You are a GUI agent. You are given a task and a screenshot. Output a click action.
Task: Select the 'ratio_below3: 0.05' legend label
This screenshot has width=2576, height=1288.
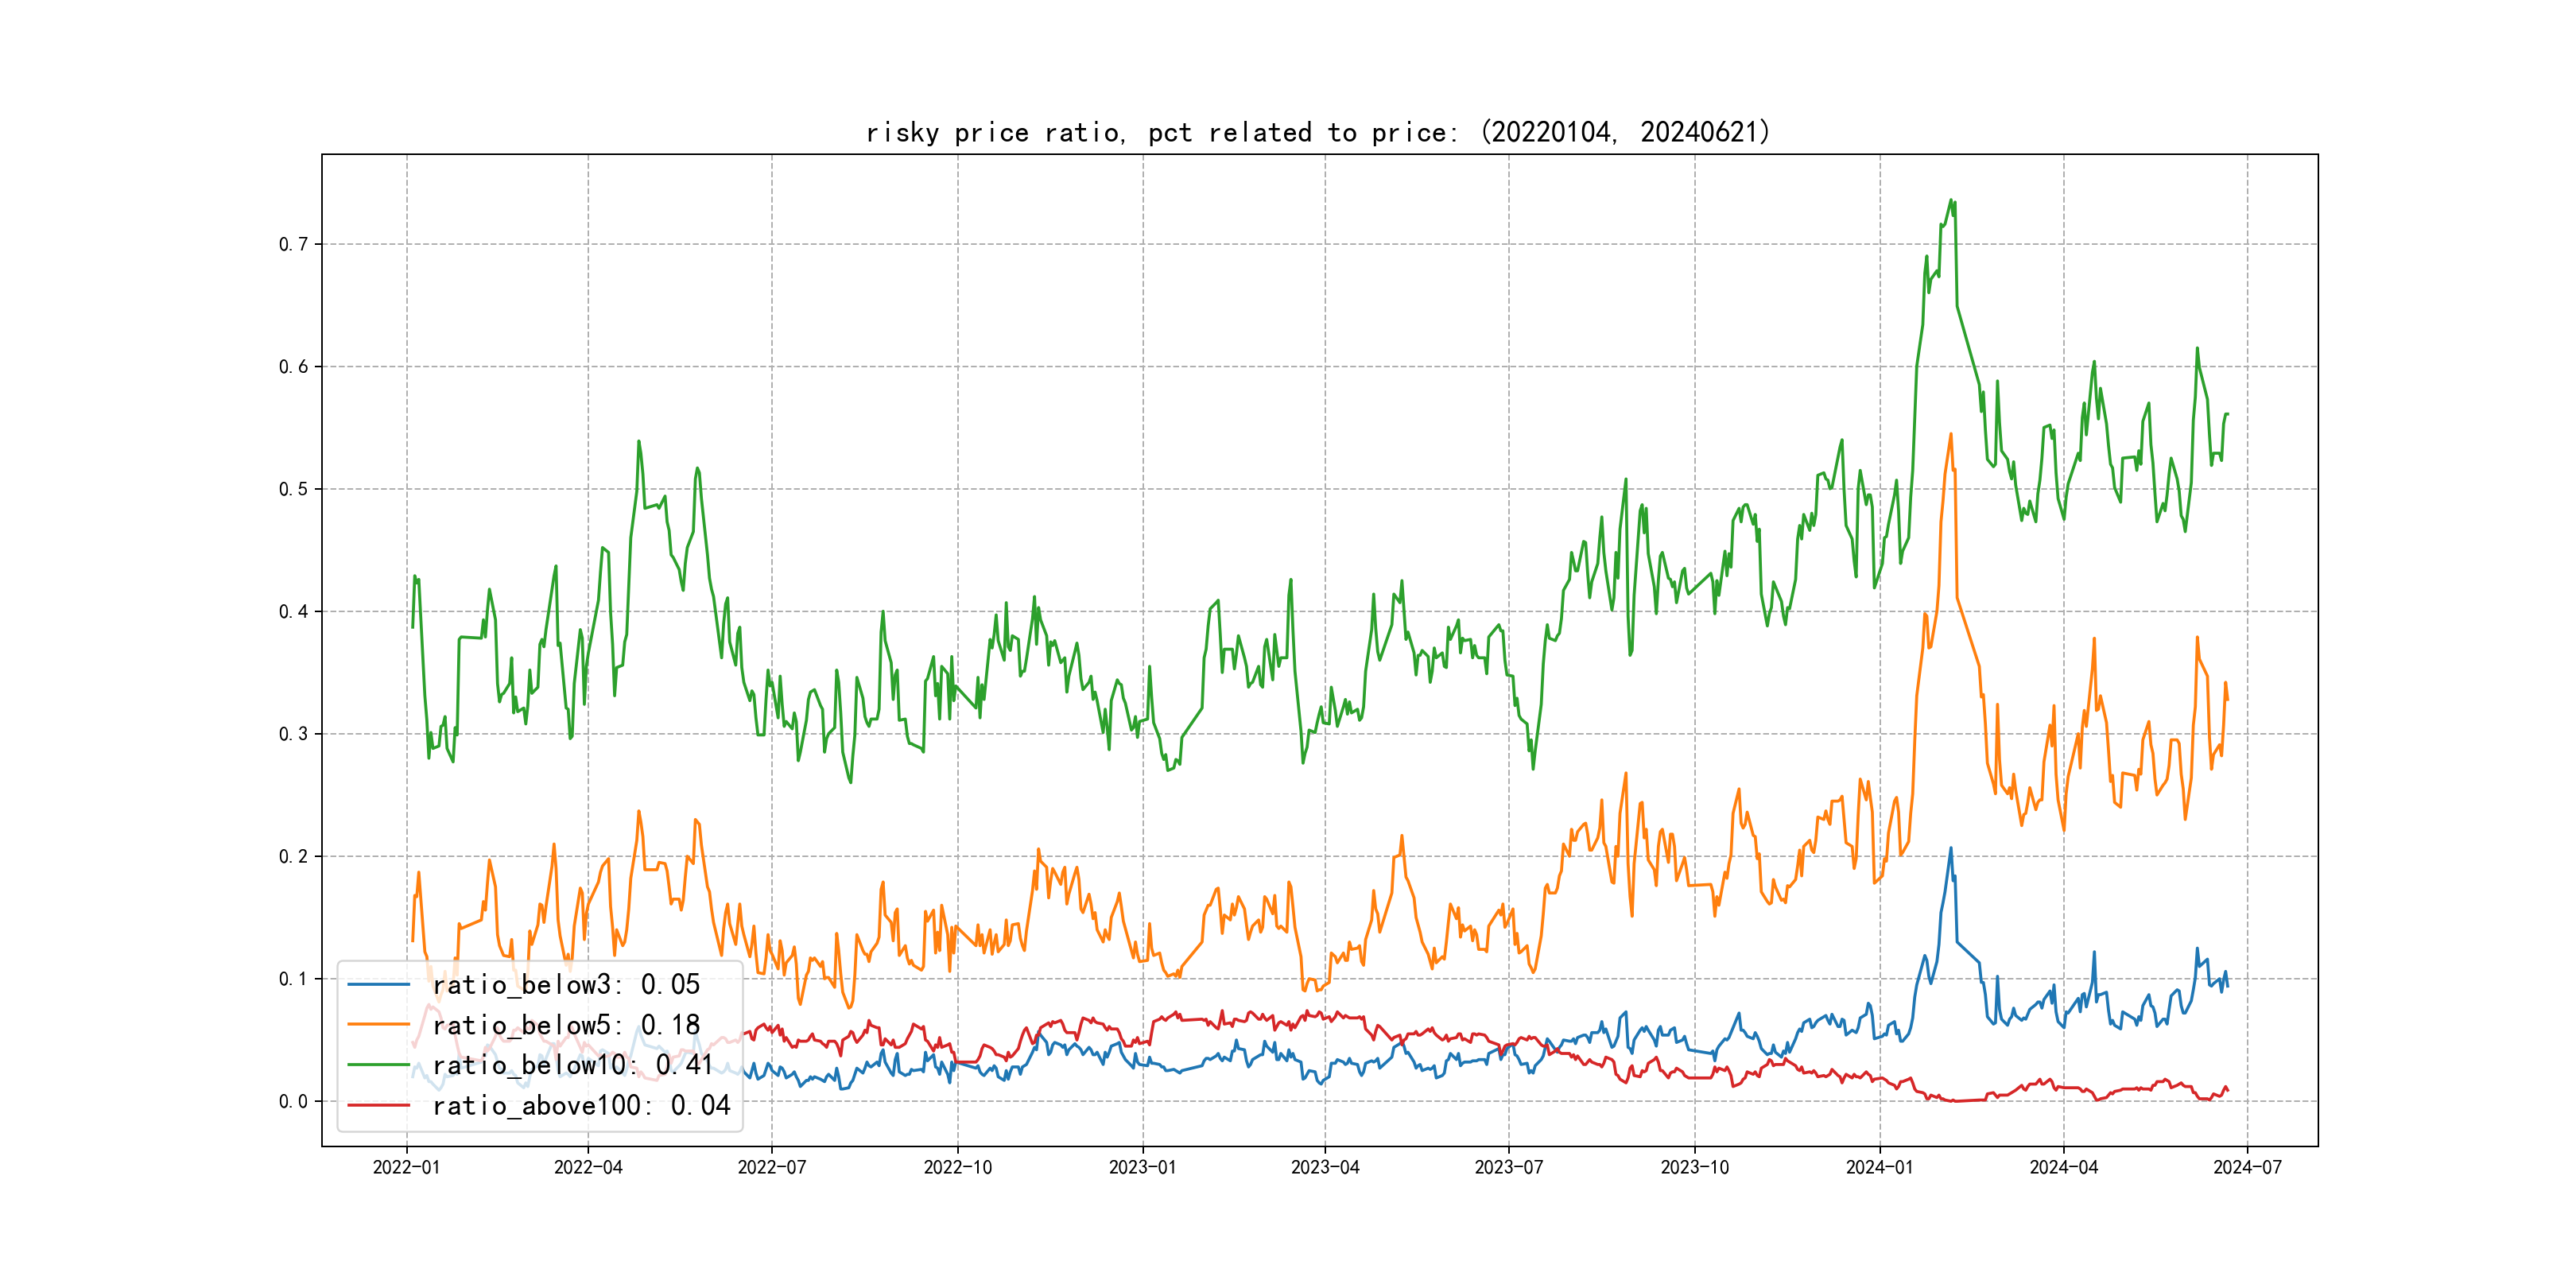tap(566, 985)
